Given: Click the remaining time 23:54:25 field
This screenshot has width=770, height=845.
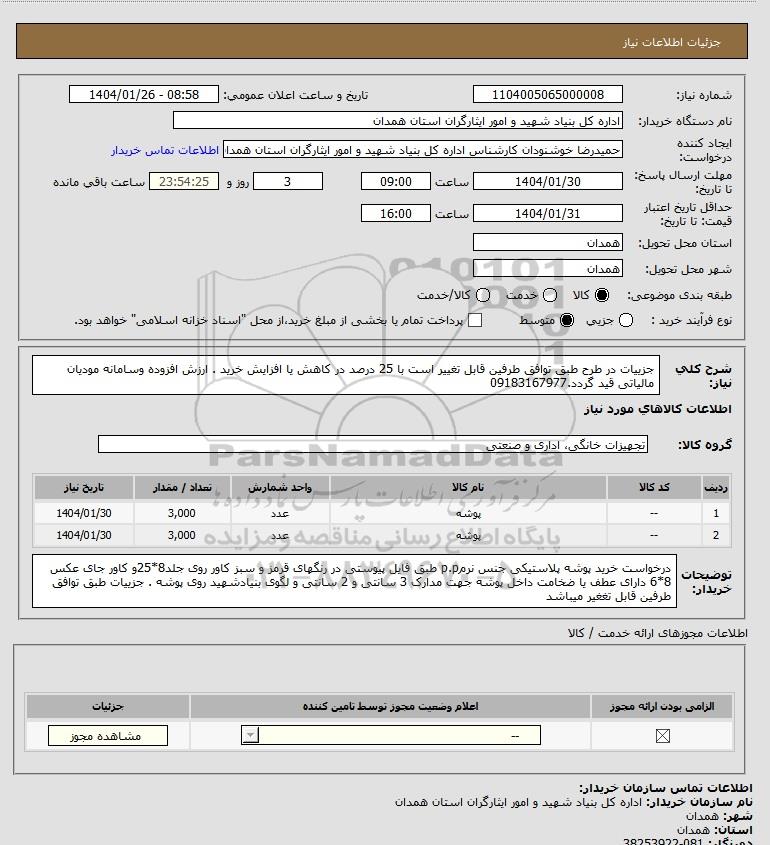Looking at the screenshot, I should (184, 182).
